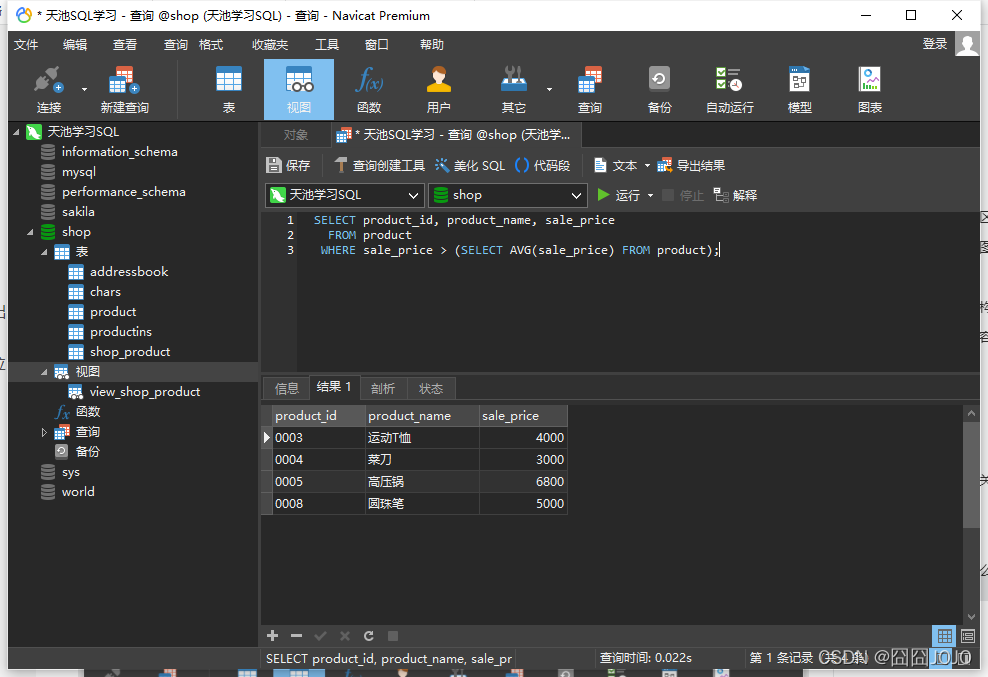
Task: Click the 解释 (Explain) button
Action: coord(735,195)
